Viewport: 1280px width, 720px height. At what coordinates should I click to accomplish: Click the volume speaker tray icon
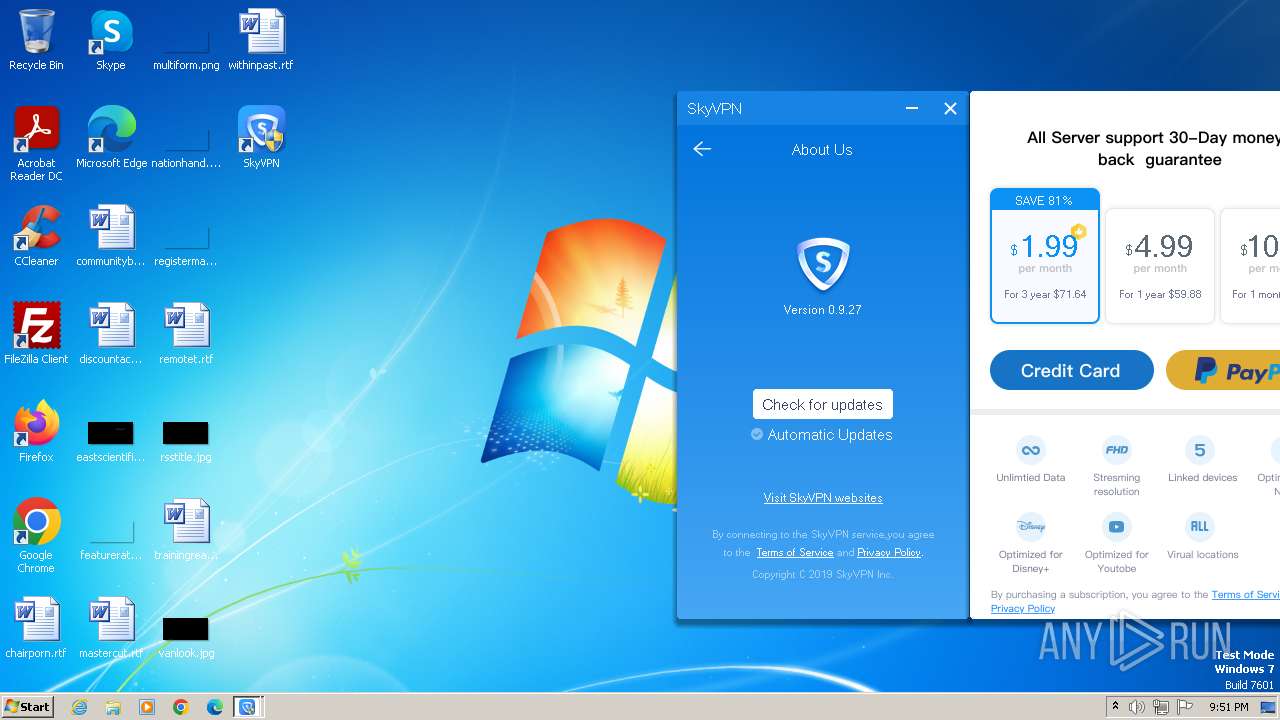click(x=1136, y=707)
